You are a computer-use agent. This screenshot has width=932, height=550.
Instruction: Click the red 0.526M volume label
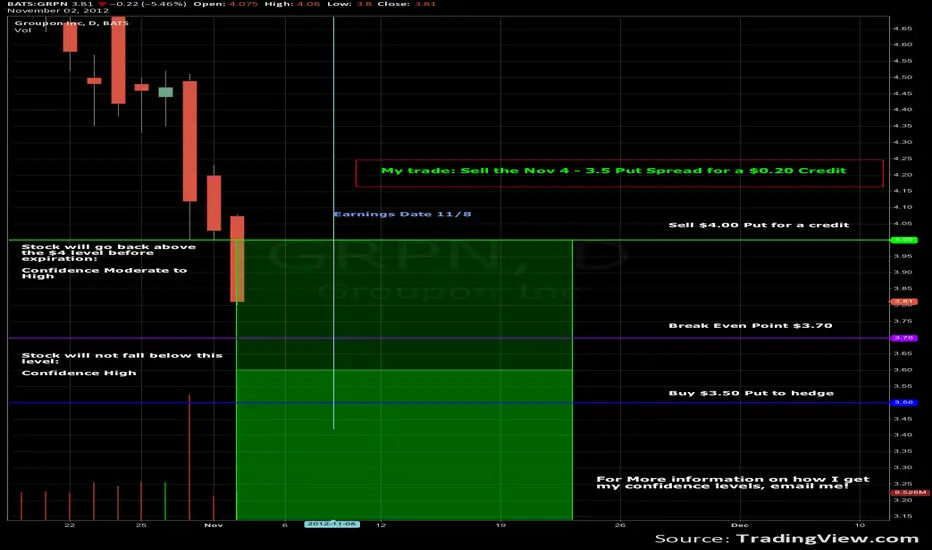(x=909, y=492)
